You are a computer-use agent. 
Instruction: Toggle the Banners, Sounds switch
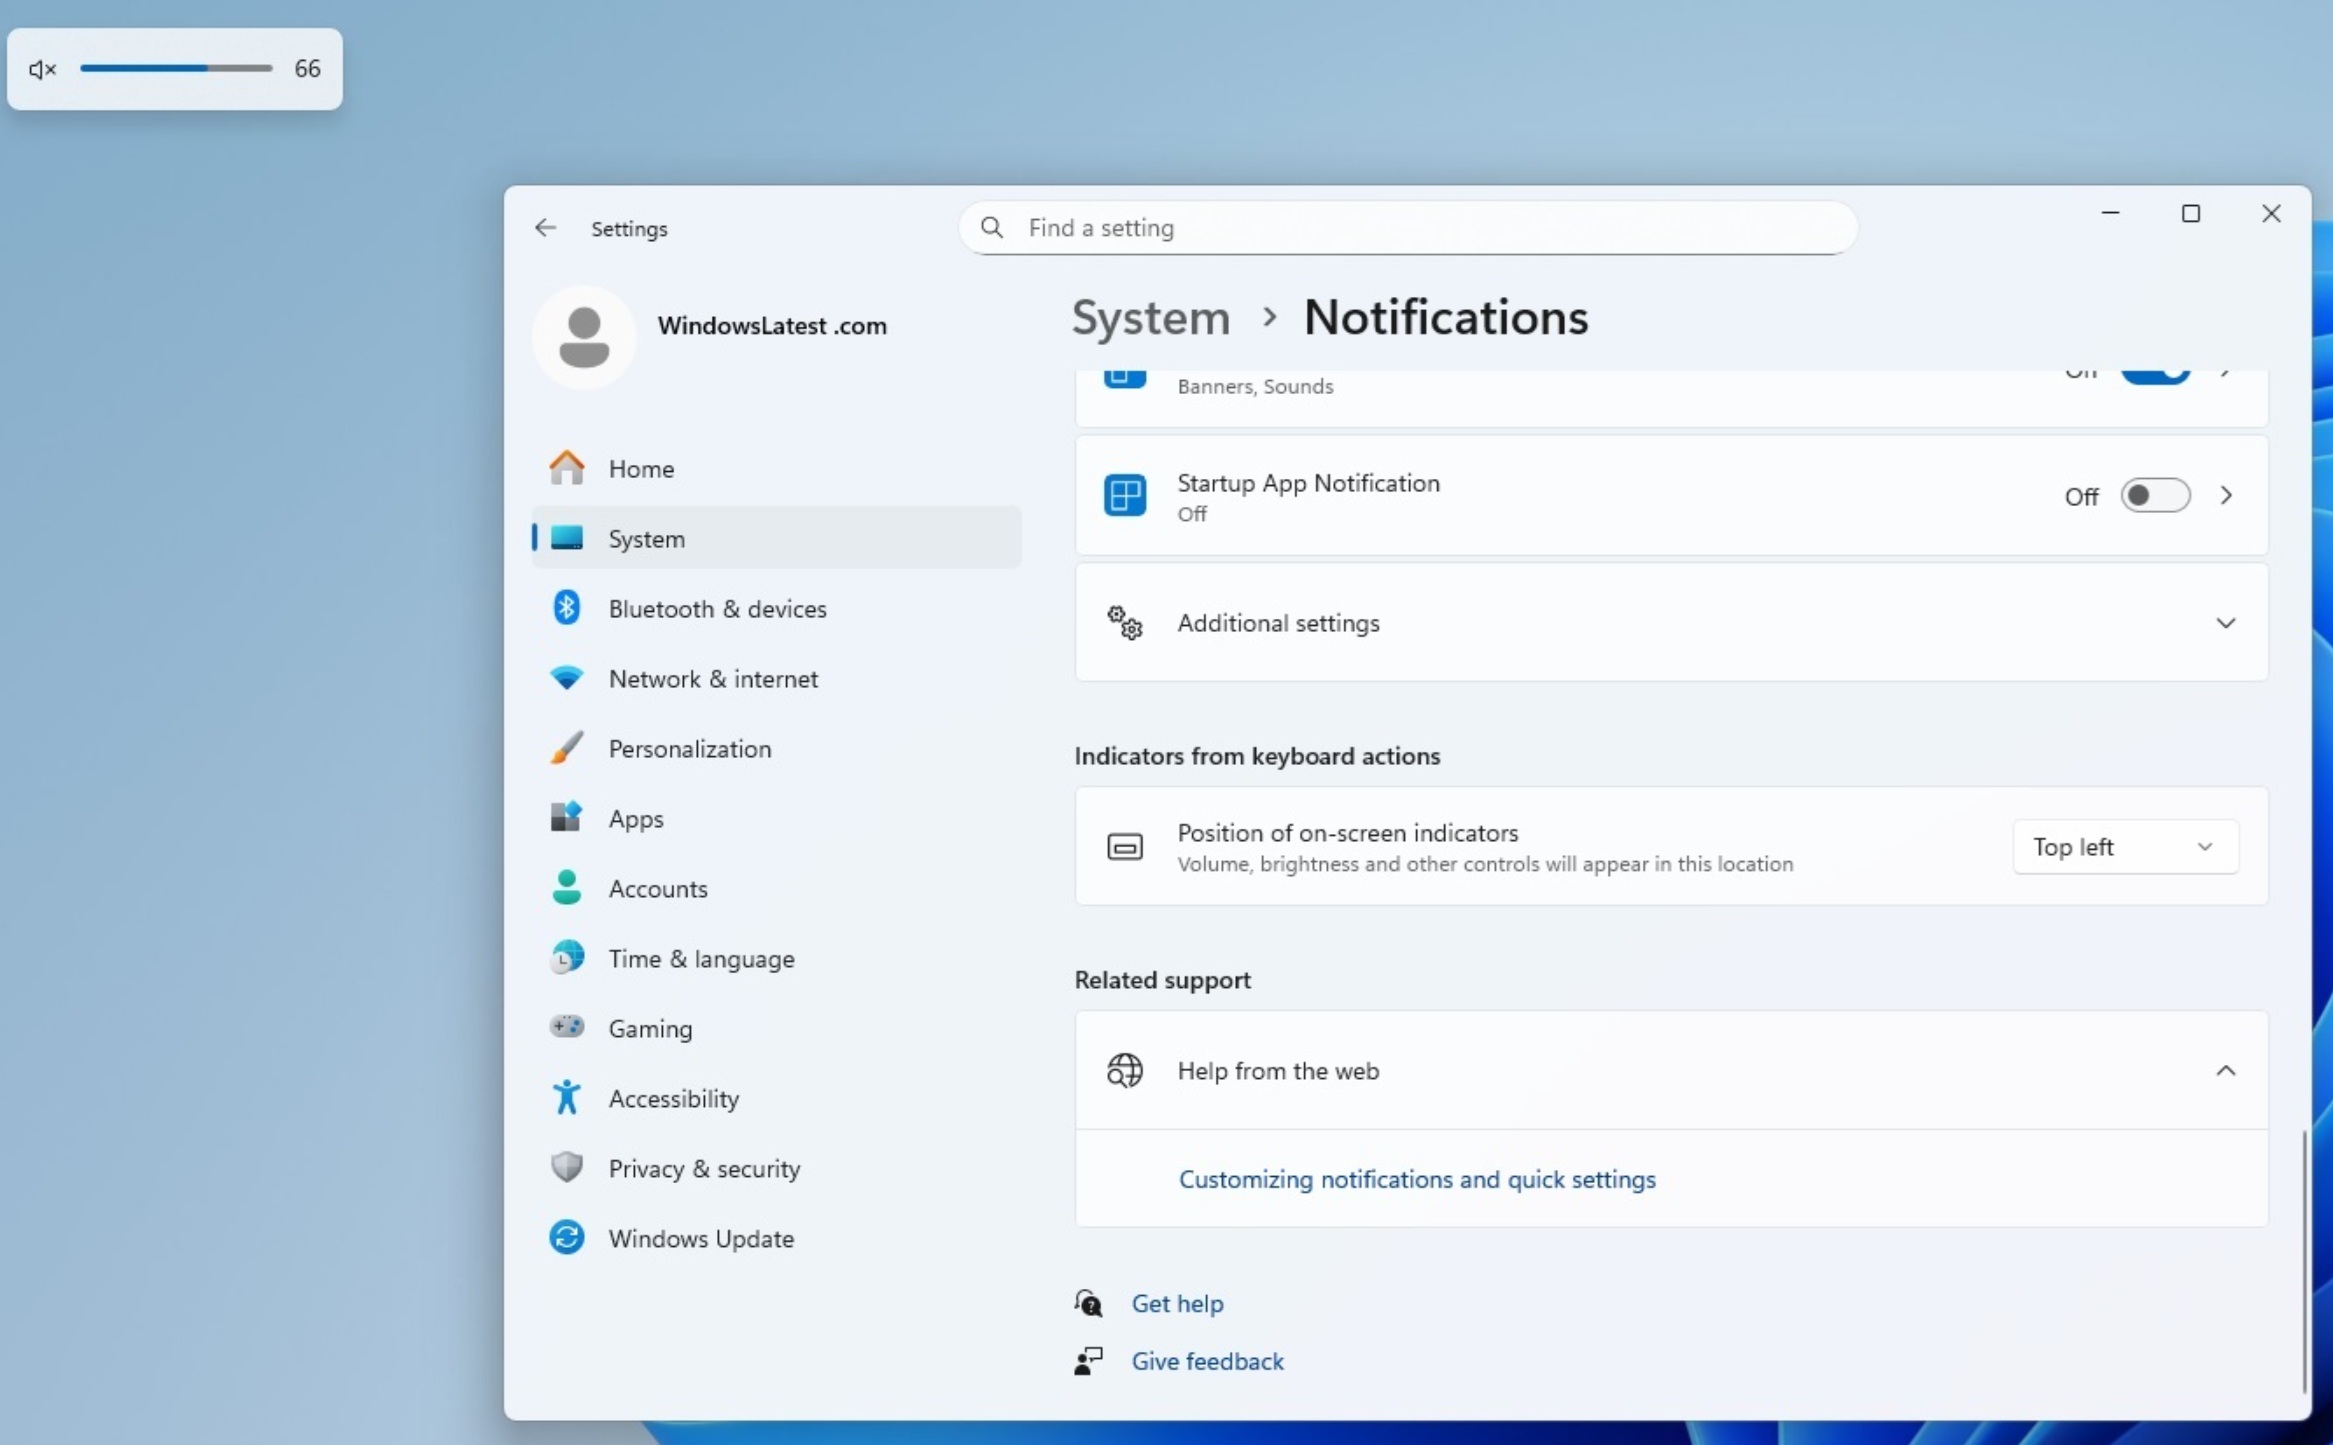(x=2155, y=373)
